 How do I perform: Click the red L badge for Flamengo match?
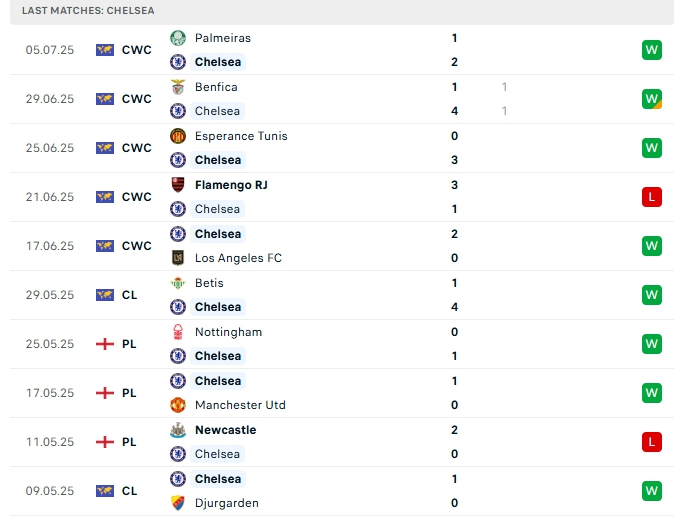click(652, 197)
